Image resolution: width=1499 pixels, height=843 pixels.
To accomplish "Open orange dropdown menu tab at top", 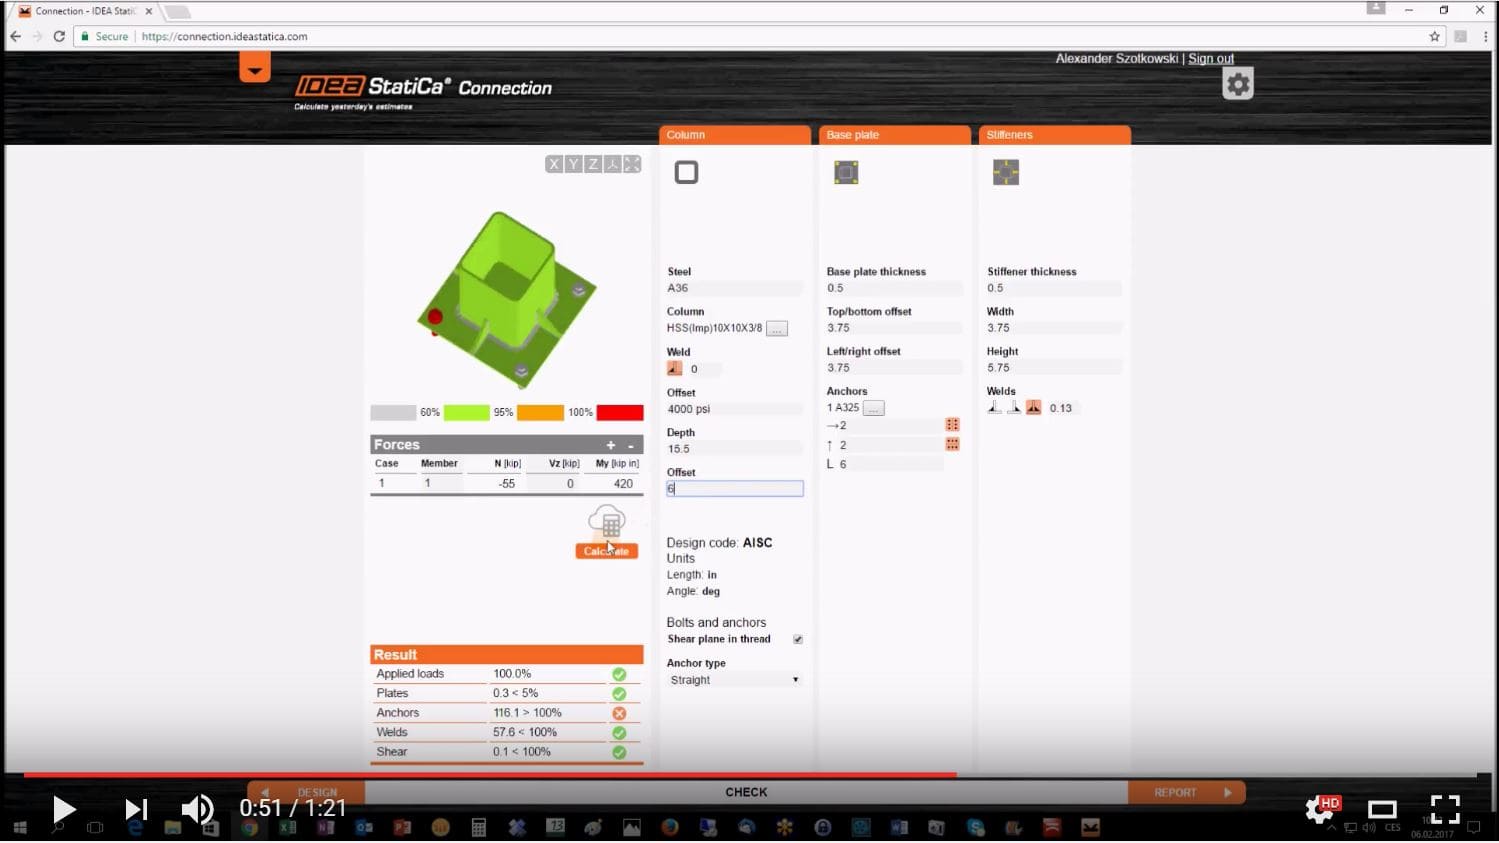I will [255, 67].
